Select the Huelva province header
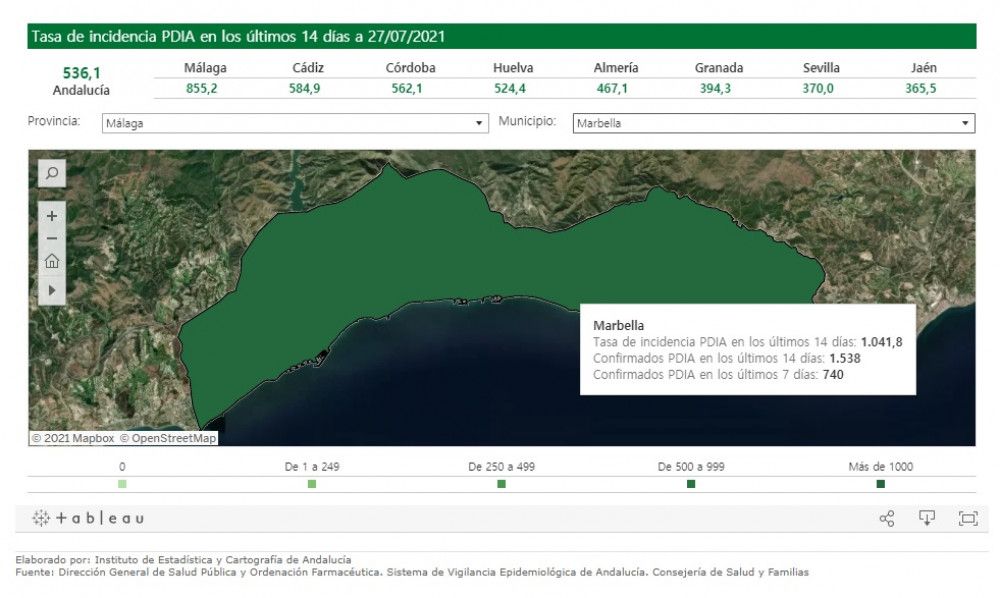Screen dimensions: 1000x598 click(x=513, y=68)
